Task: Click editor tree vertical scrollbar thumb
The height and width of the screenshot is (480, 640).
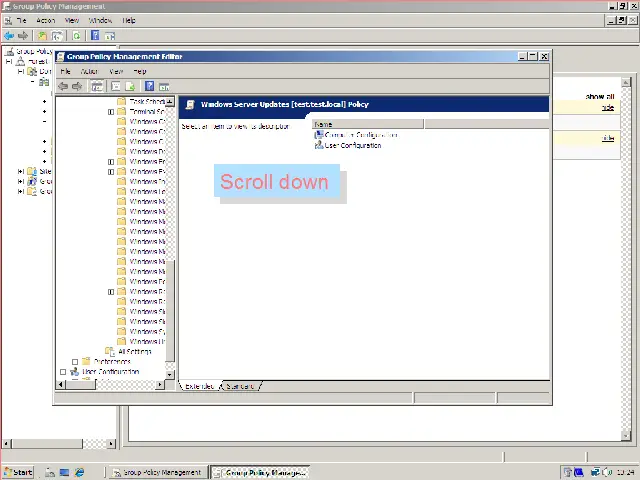Action: pyautogui.click(x=170, y=310)
